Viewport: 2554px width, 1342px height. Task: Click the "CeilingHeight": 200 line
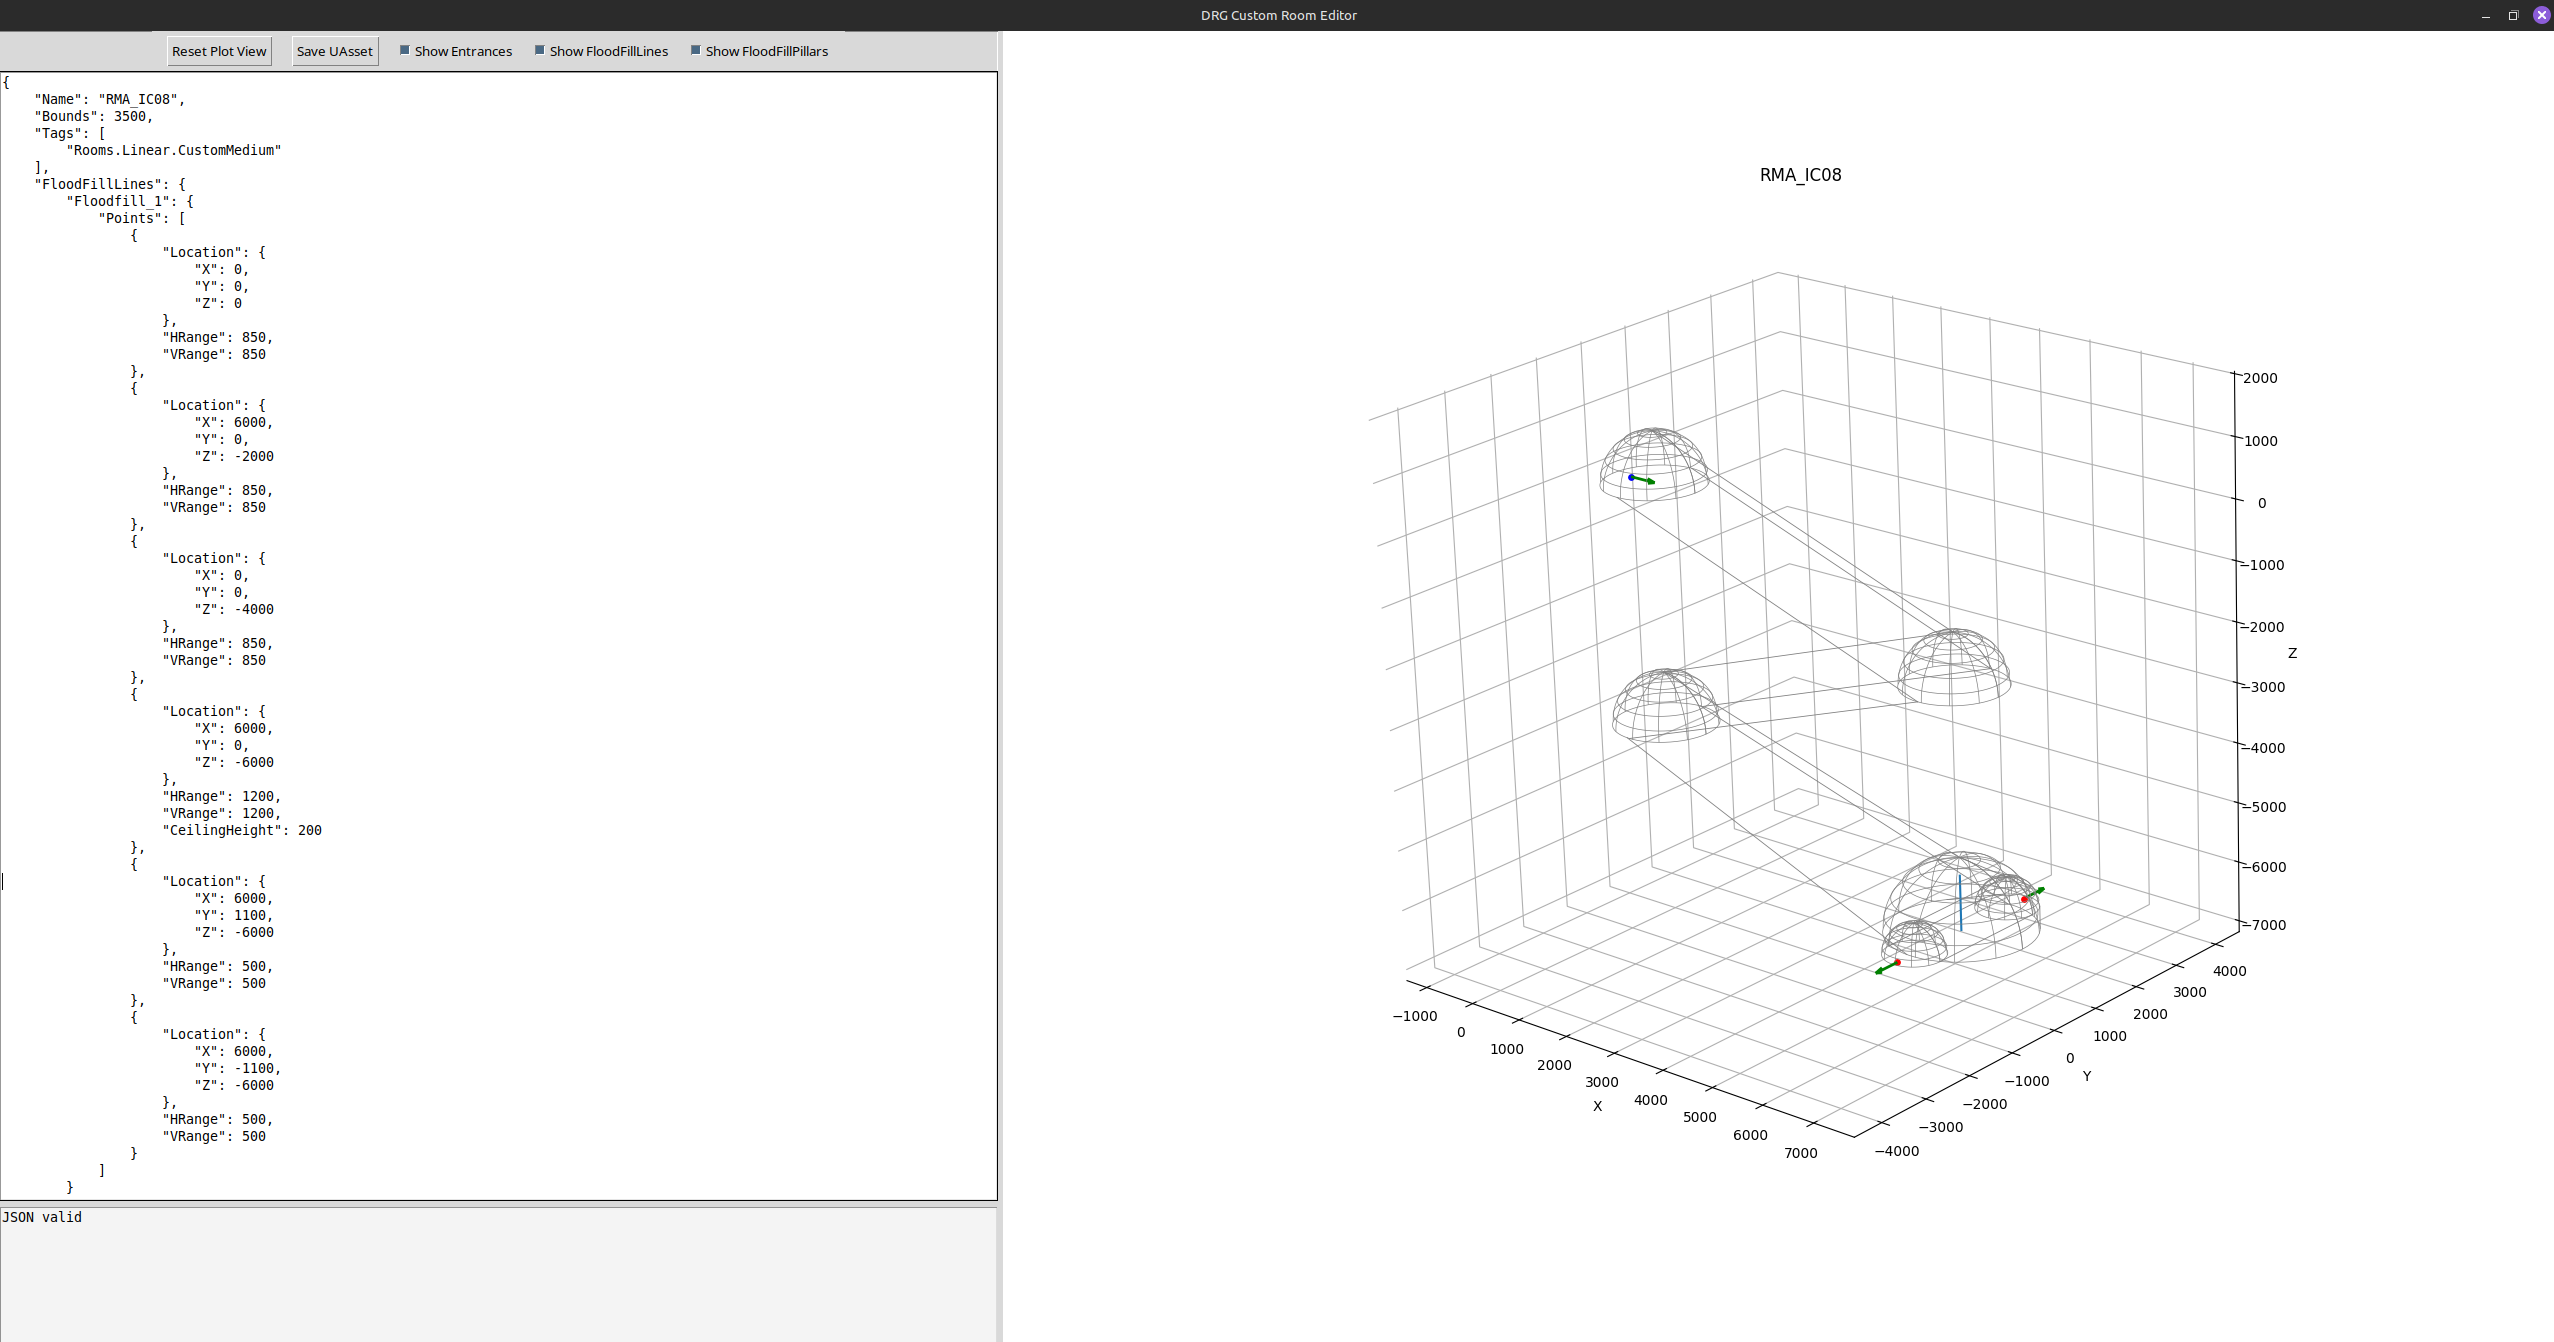[x=242, y=830]
